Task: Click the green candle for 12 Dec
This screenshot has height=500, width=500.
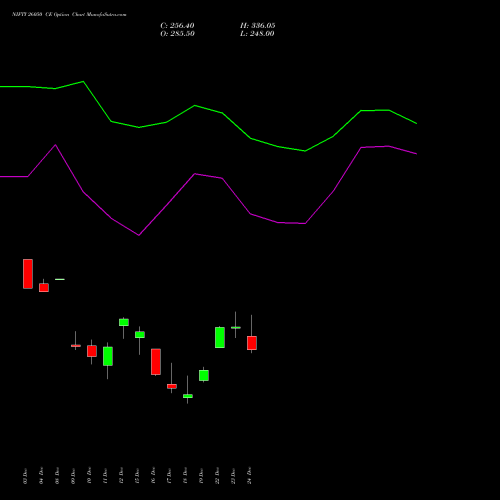Action: pyautogui.click(x=124, y=322)
